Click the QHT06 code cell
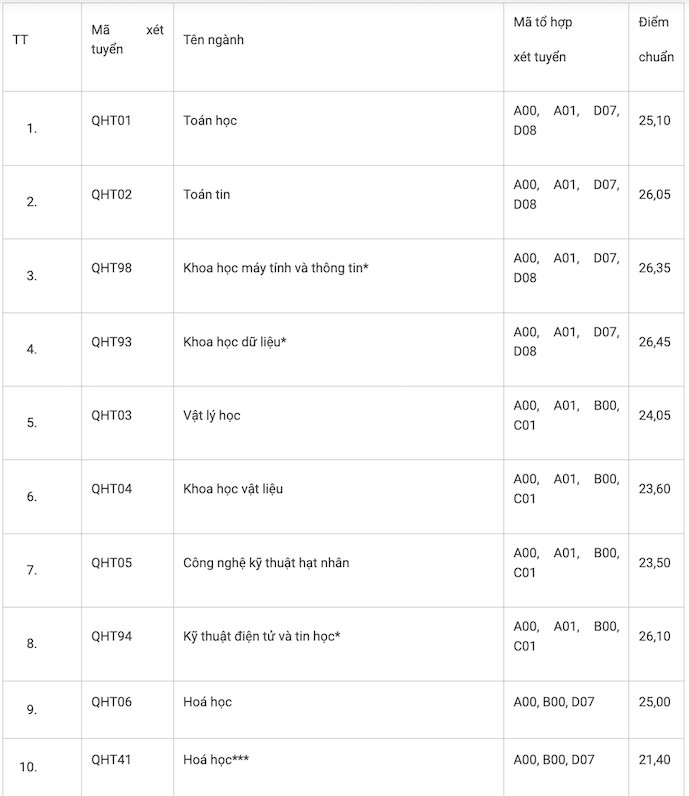 (111, 702)
